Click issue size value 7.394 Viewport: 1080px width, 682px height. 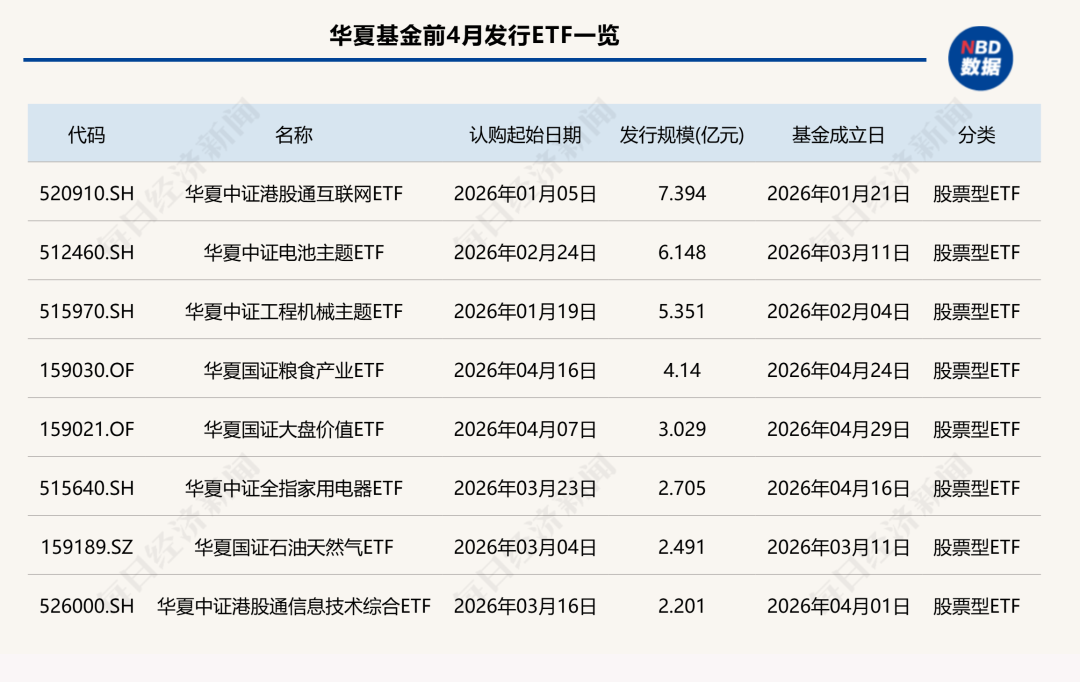point(682,194)
